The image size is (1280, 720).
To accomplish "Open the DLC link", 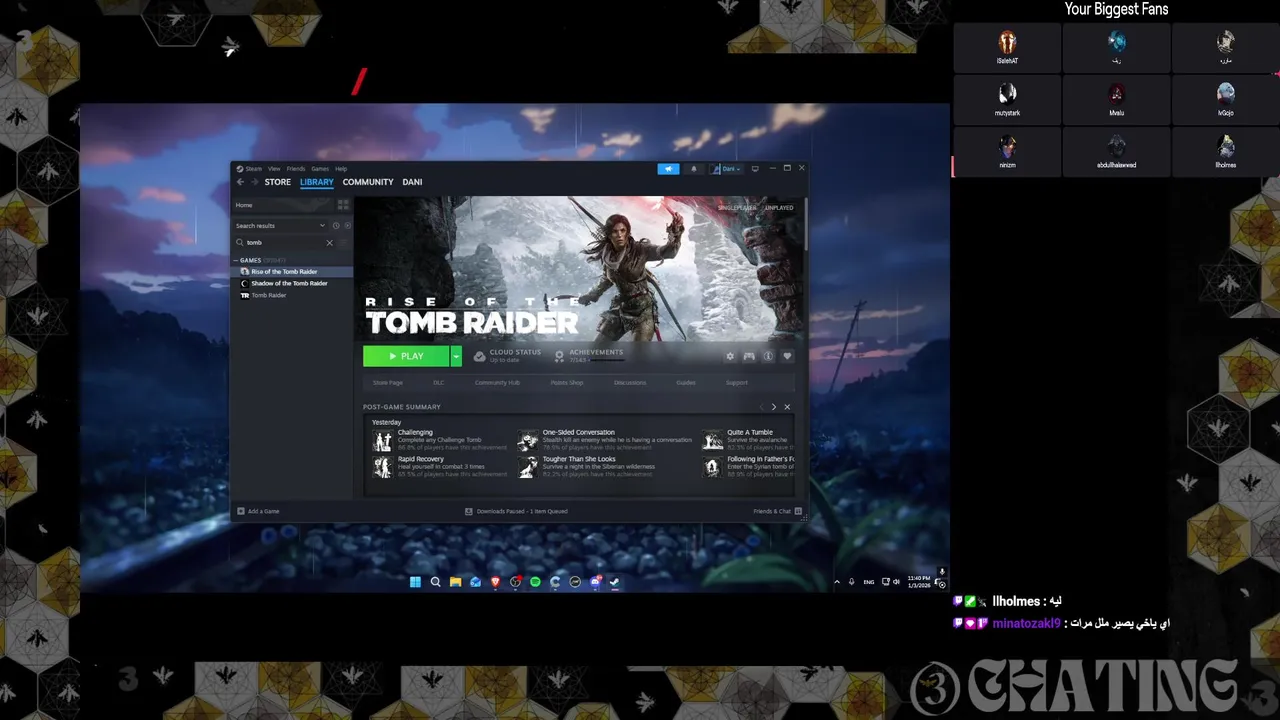I will click(x=439, y=383).
